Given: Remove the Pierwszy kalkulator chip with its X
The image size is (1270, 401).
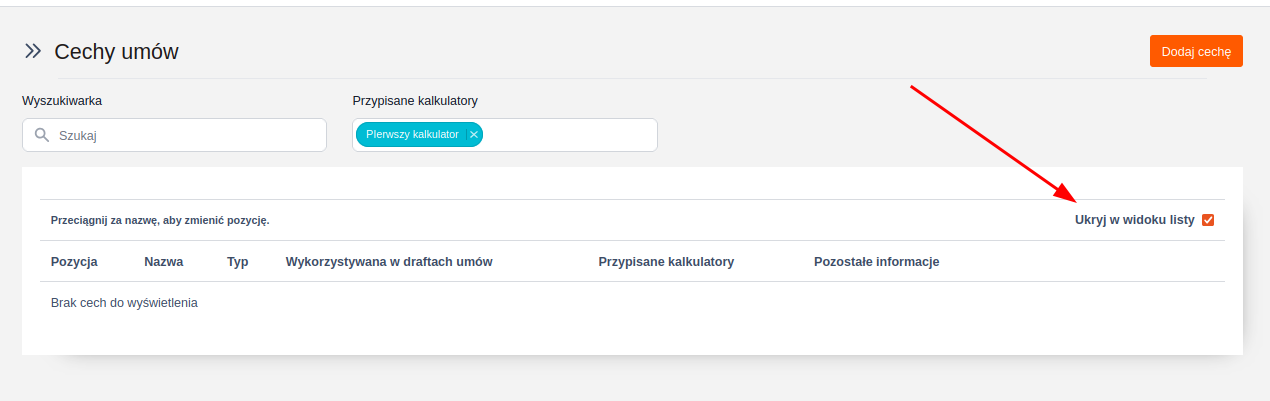Looking at the screenshot, I should point(474,134).
